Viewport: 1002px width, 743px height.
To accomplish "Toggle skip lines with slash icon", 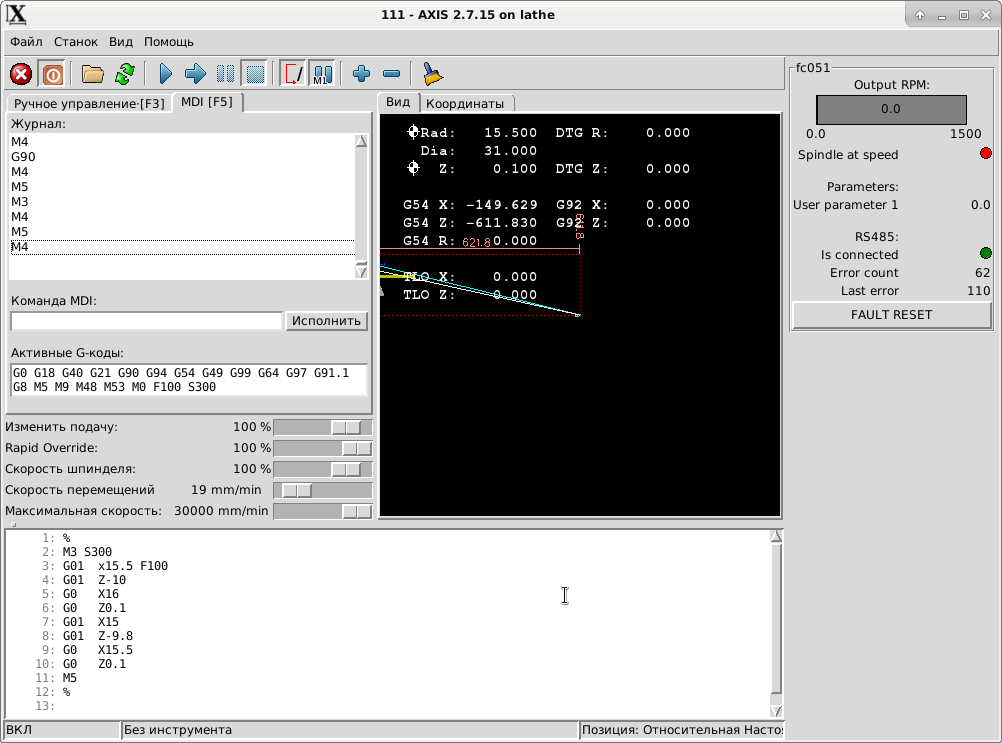I will [x=293, y=74].
